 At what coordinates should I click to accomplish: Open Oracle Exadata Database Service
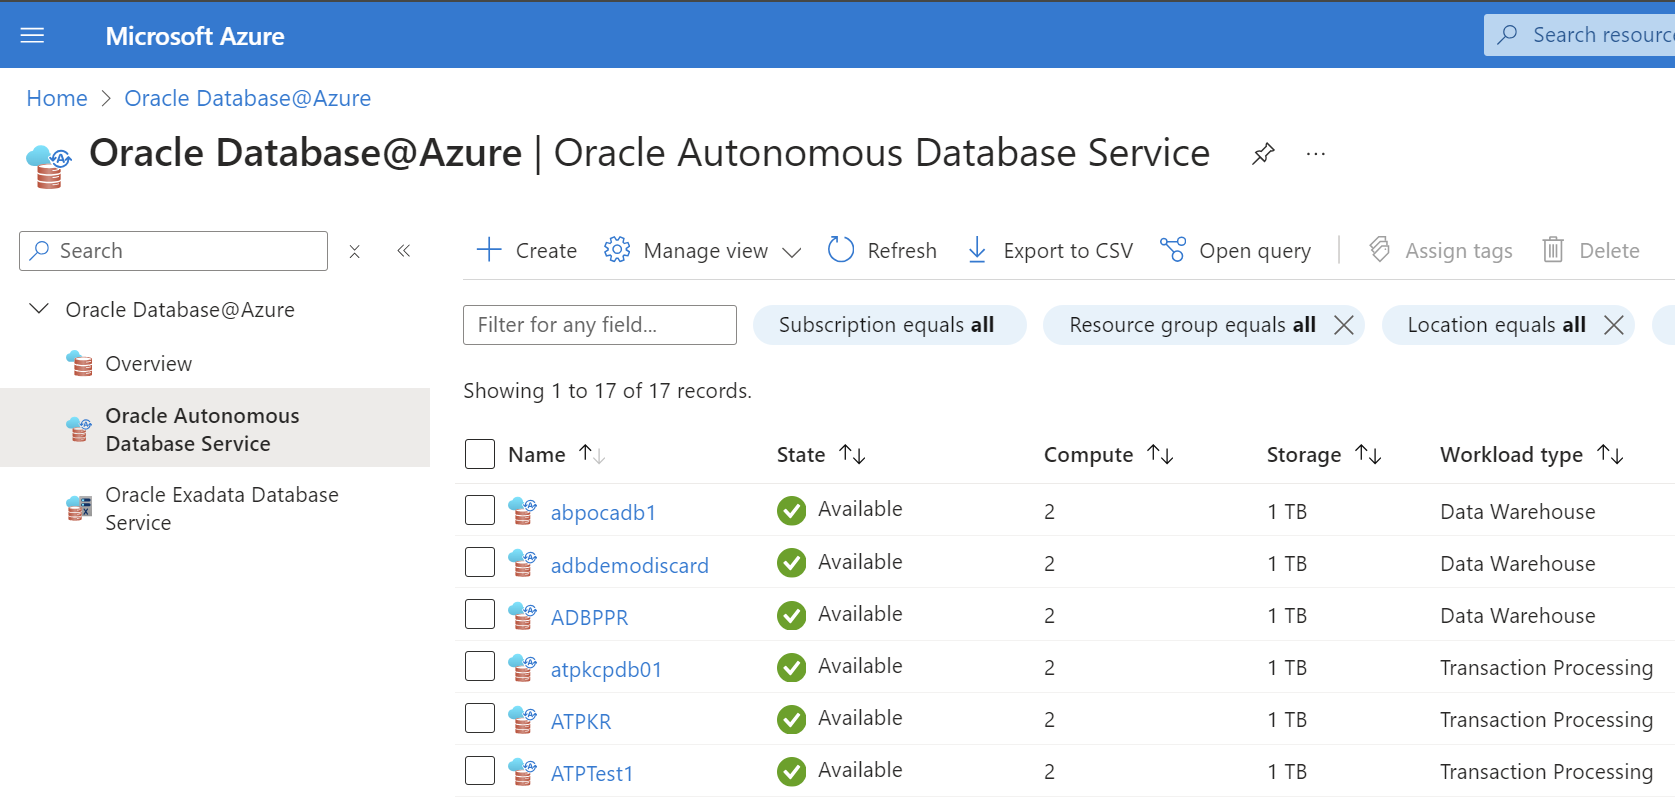[221, 509]
